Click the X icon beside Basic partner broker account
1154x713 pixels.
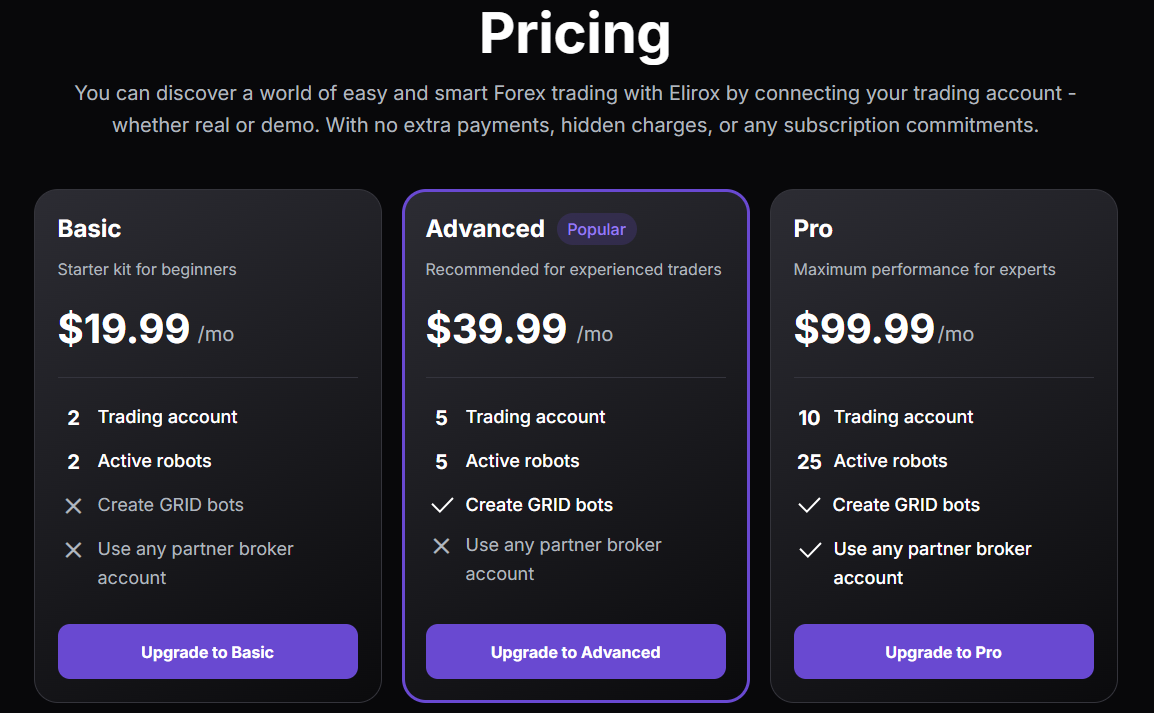73,550
